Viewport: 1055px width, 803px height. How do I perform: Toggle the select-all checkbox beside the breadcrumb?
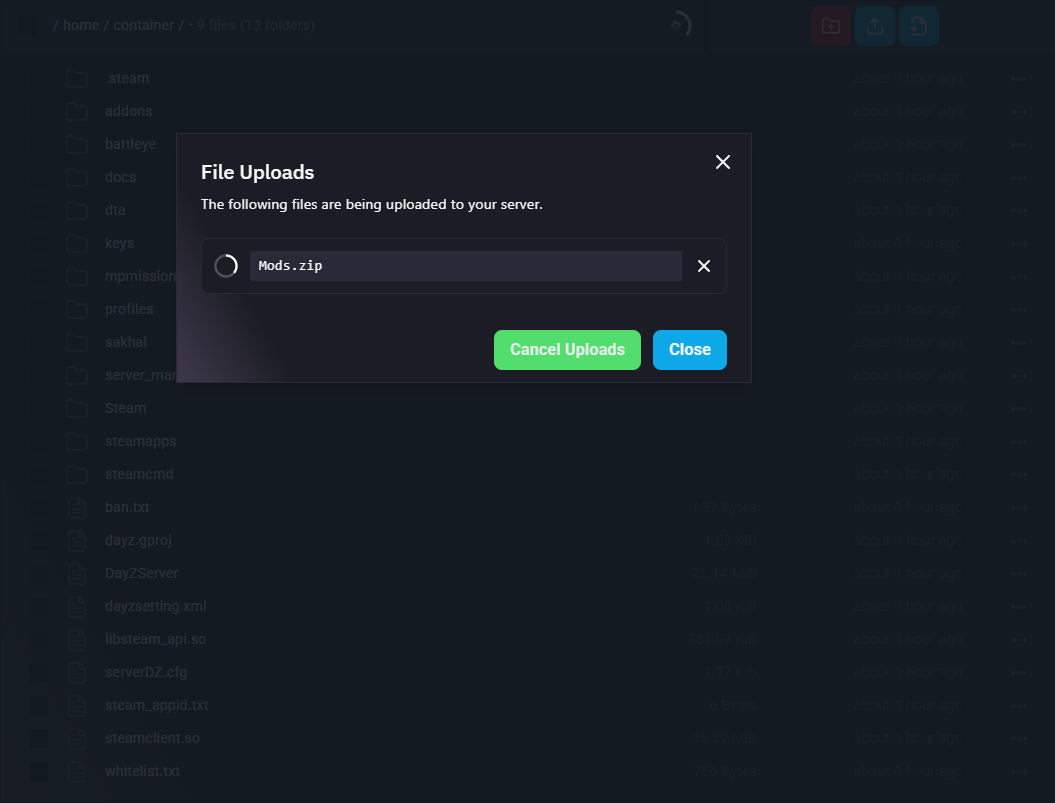click(27, 26)
